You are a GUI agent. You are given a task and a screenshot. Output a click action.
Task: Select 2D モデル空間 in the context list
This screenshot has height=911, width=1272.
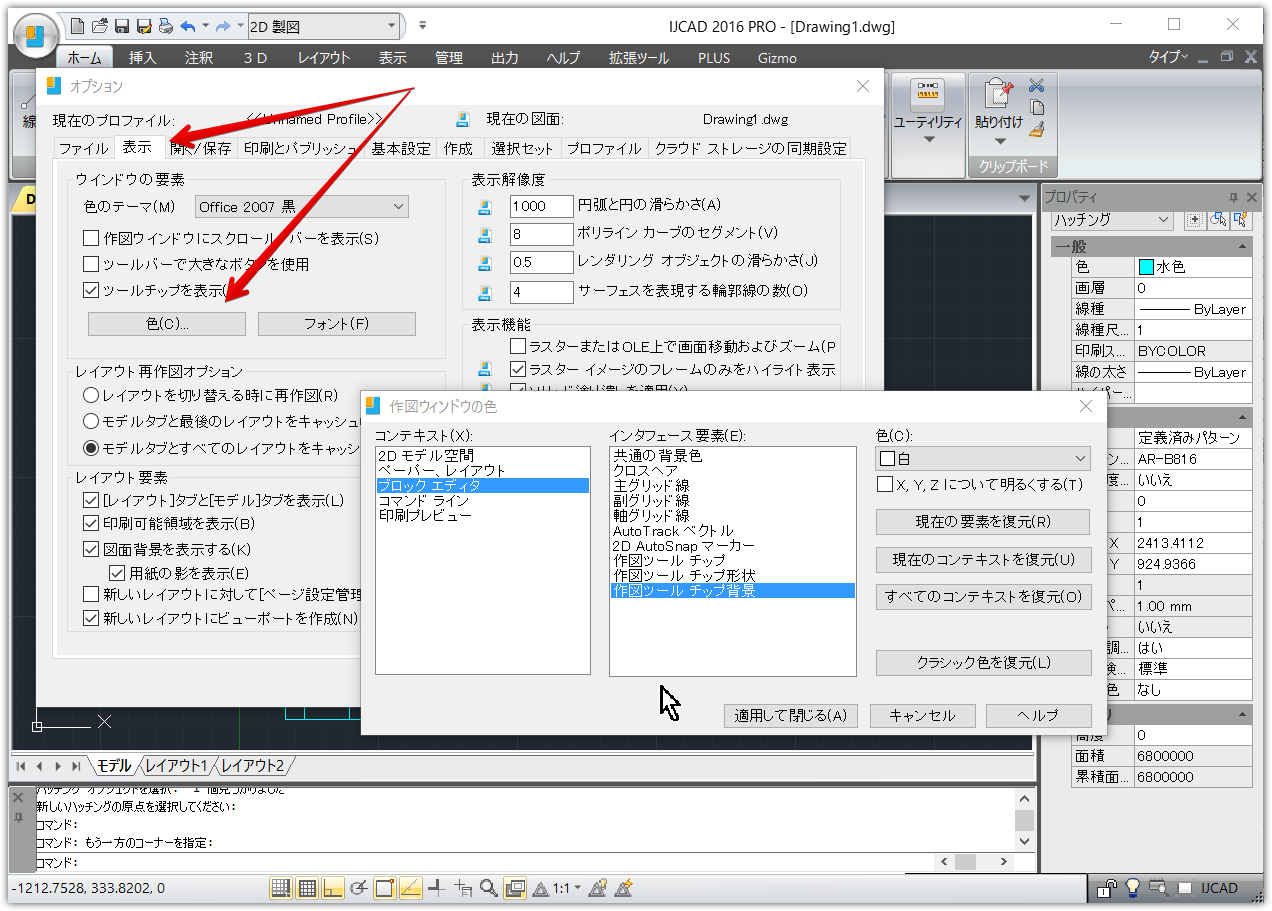click(x=482, y=455)
